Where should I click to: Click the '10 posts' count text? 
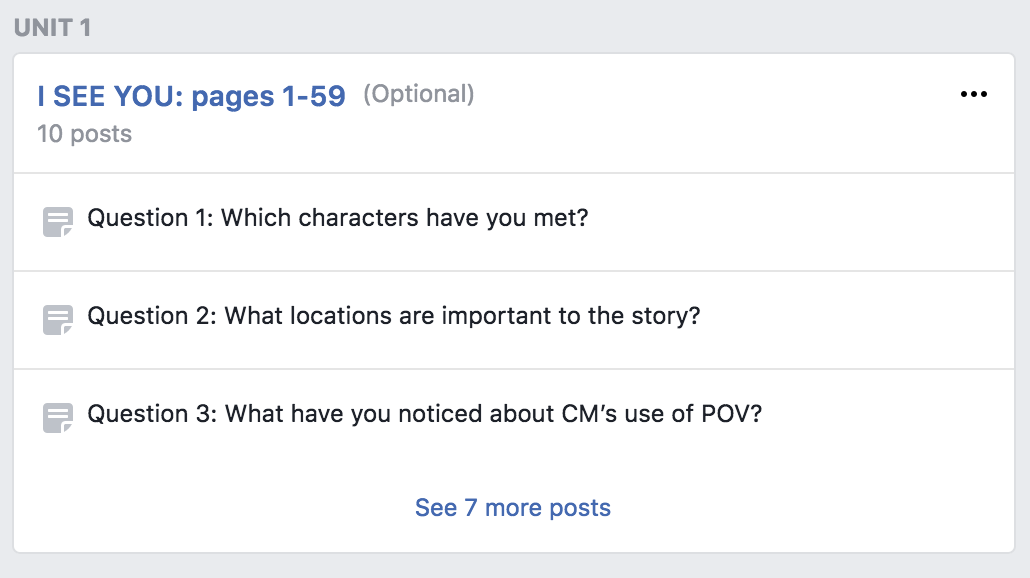tap(84, 134)
